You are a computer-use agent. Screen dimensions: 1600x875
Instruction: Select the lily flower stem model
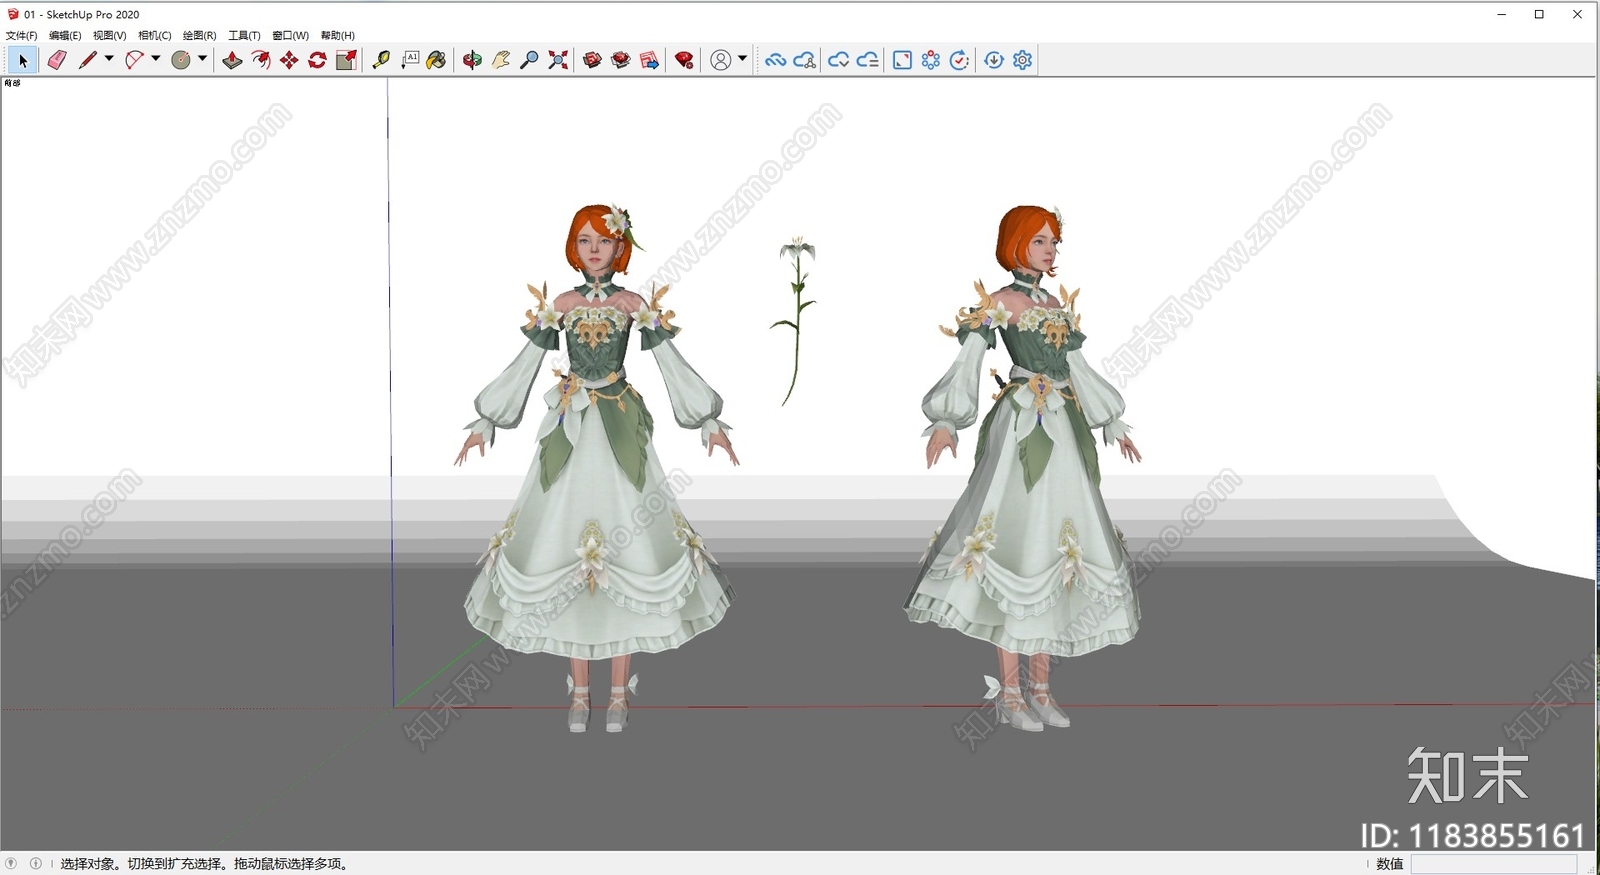coord(795,322)
